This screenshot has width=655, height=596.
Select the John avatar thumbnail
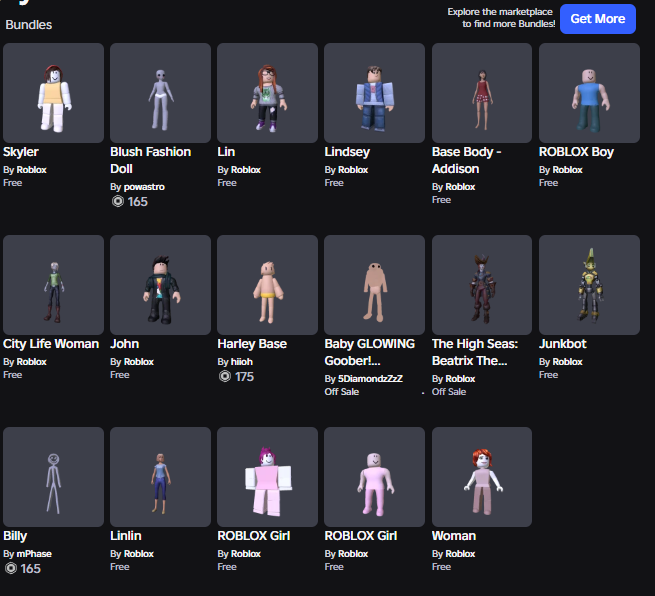point(160,285)
